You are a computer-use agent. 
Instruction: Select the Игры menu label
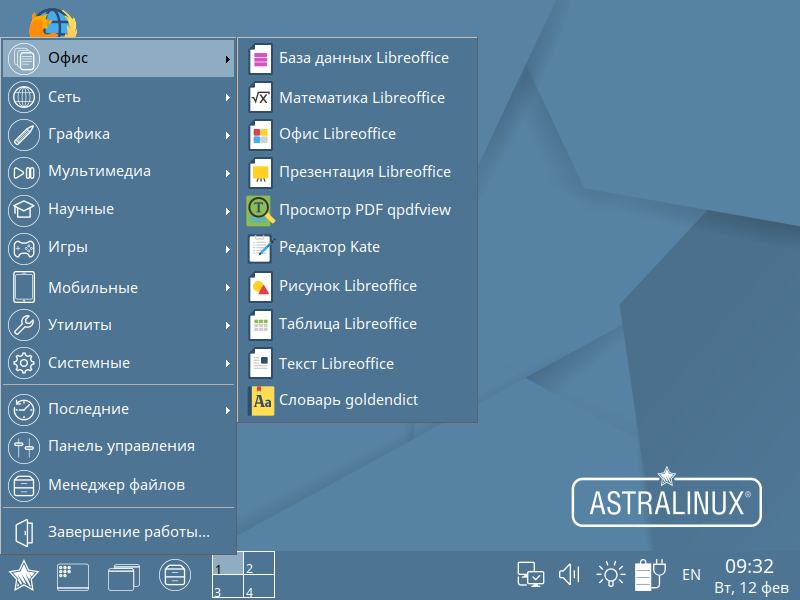[x=68, y=247]
